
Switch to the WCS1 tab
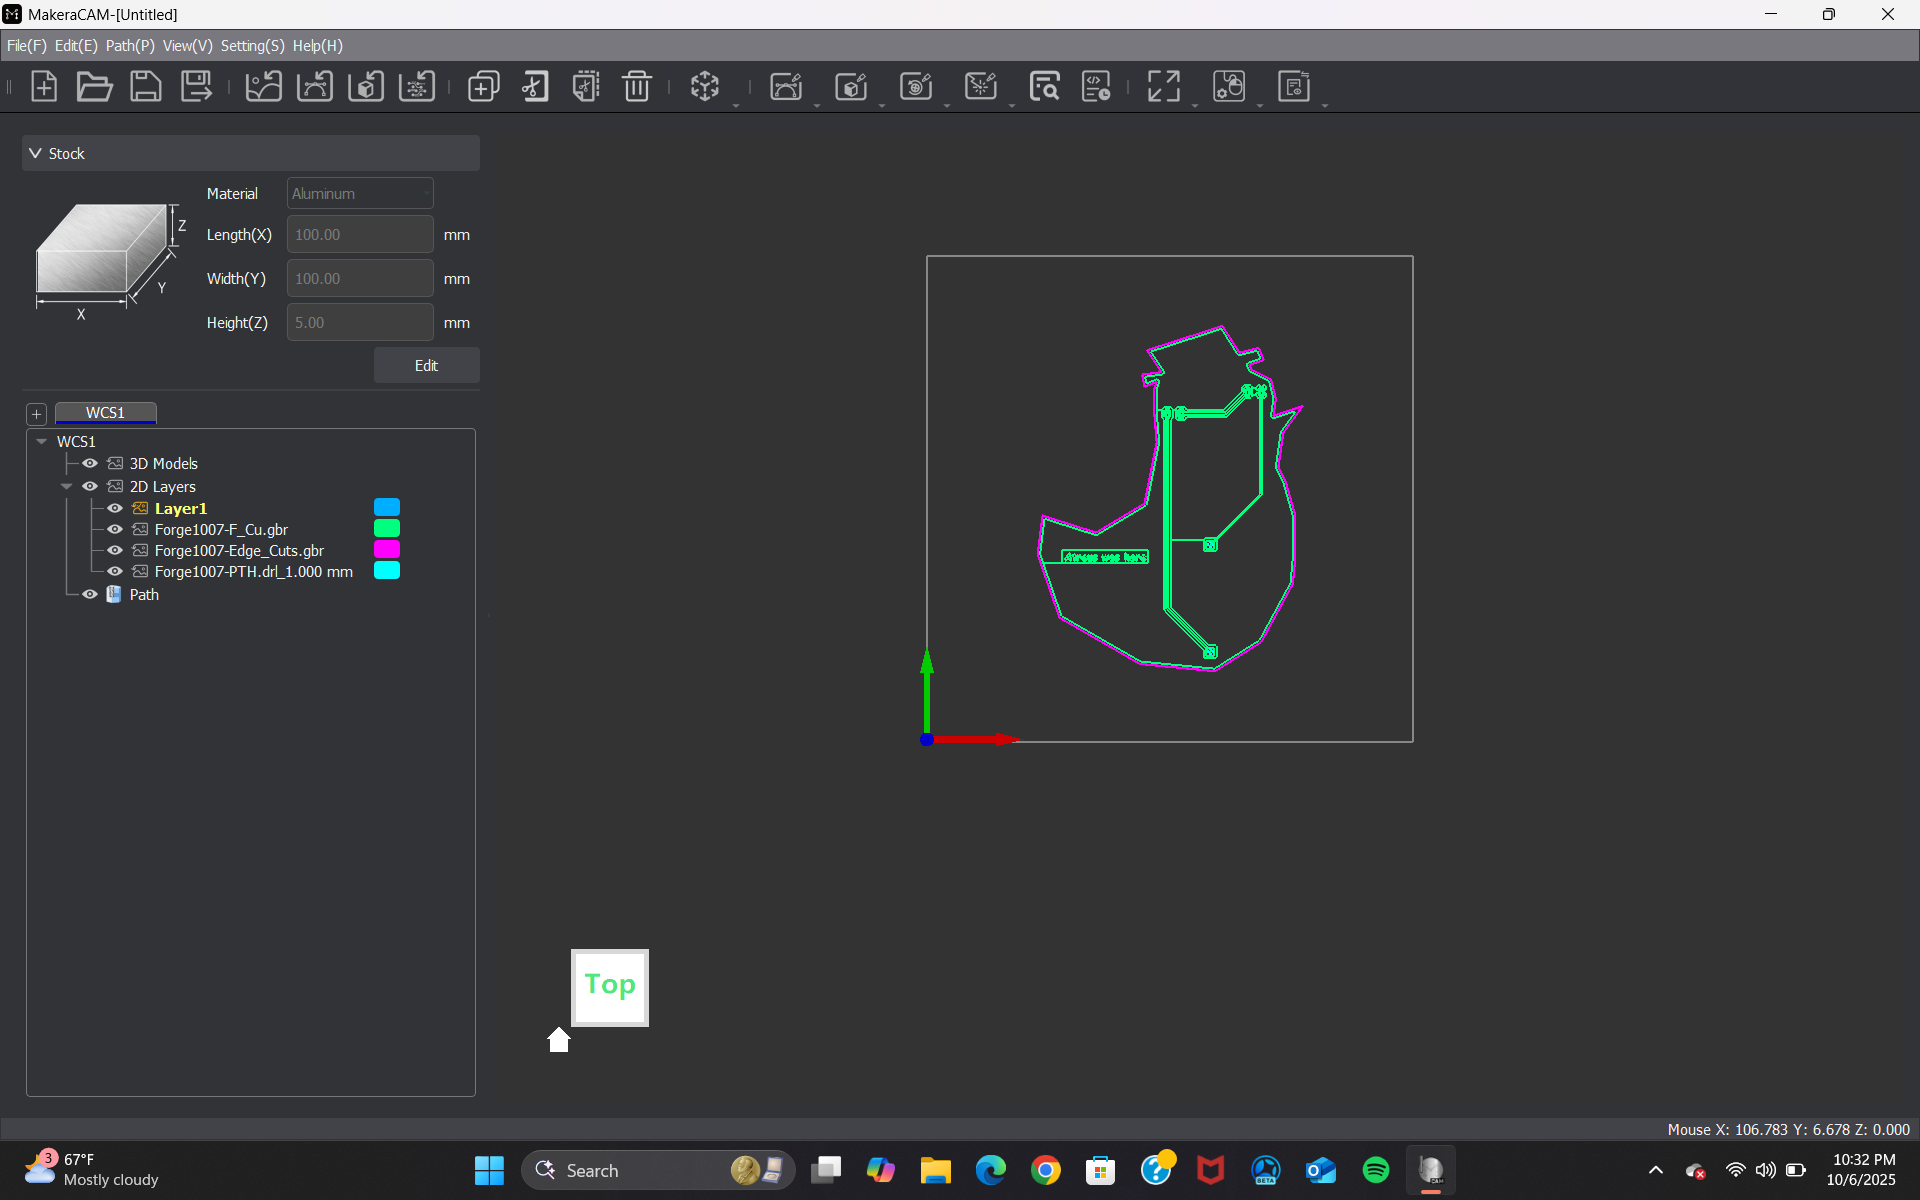(x=105, y=413)
